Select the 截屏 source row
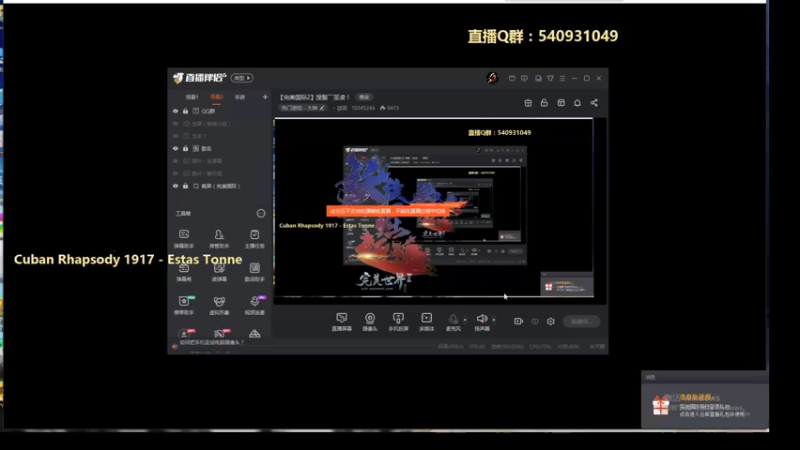 click(x=220, y=186)
